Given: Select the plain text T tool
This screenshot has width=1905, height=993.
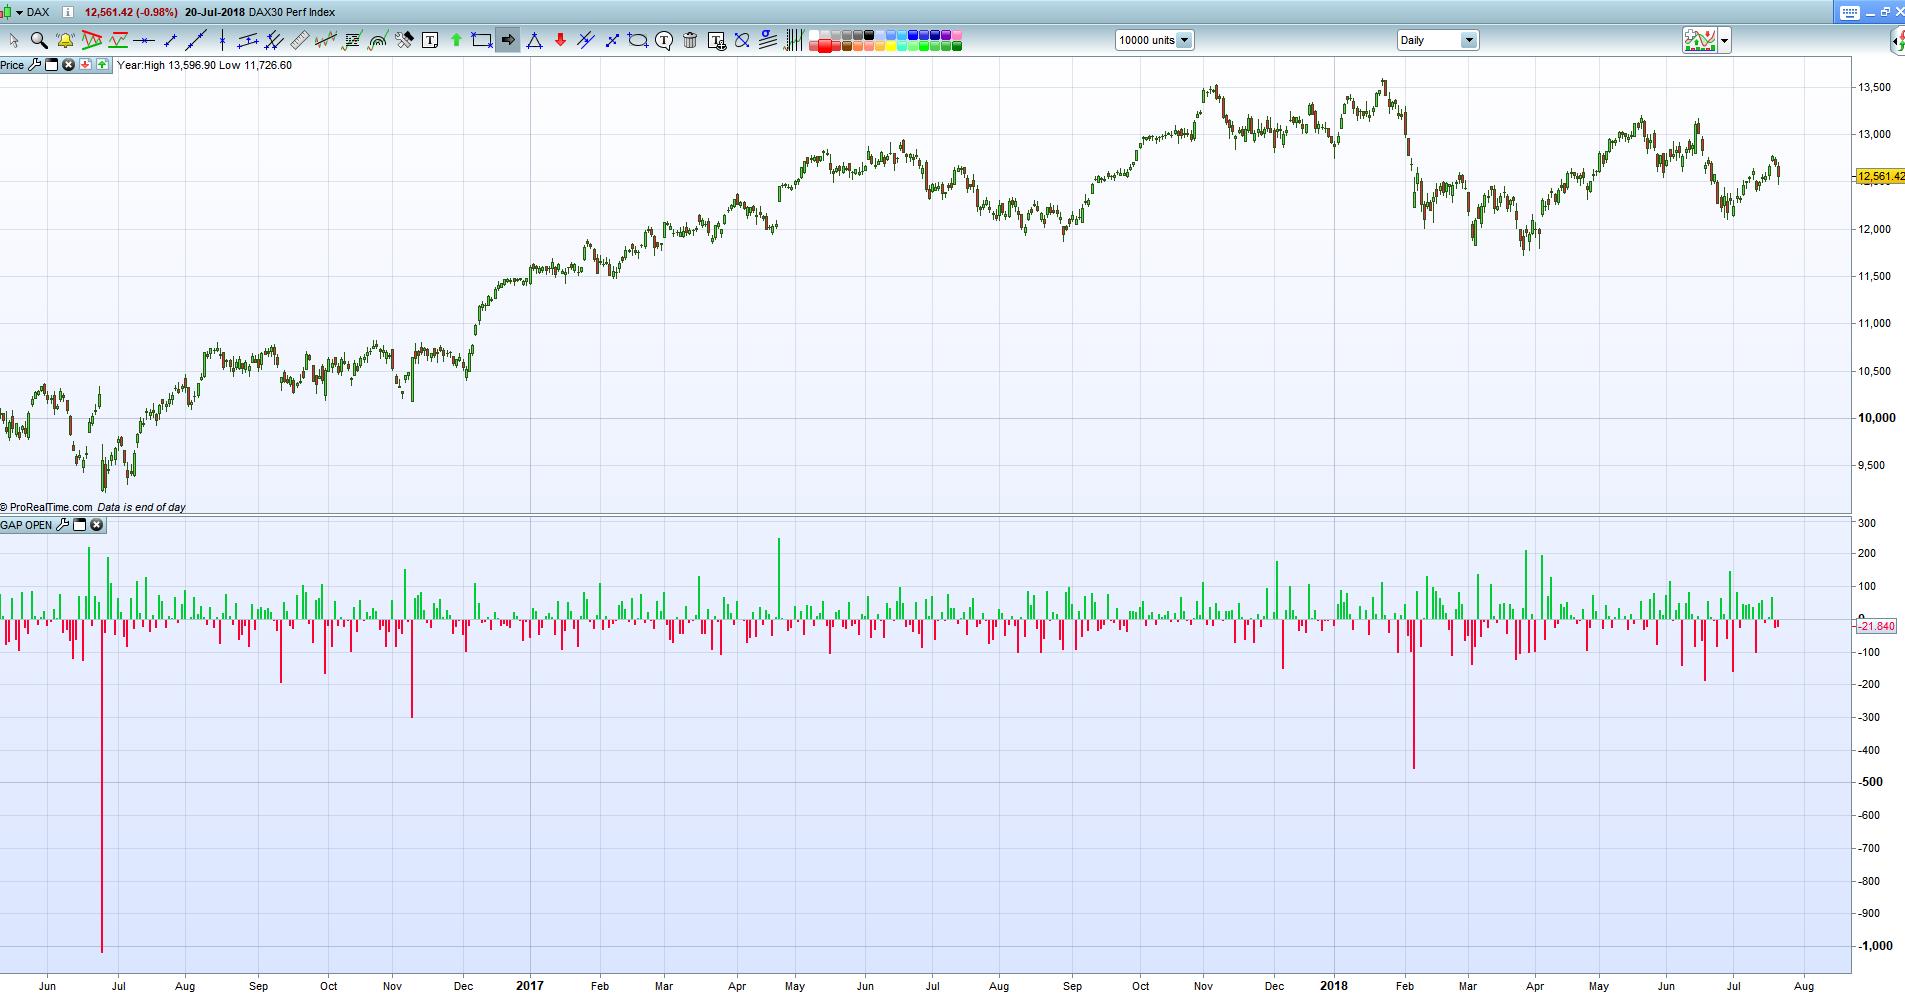Looking at the screenshot, I should pyautogui.click(x=430, y=41).
